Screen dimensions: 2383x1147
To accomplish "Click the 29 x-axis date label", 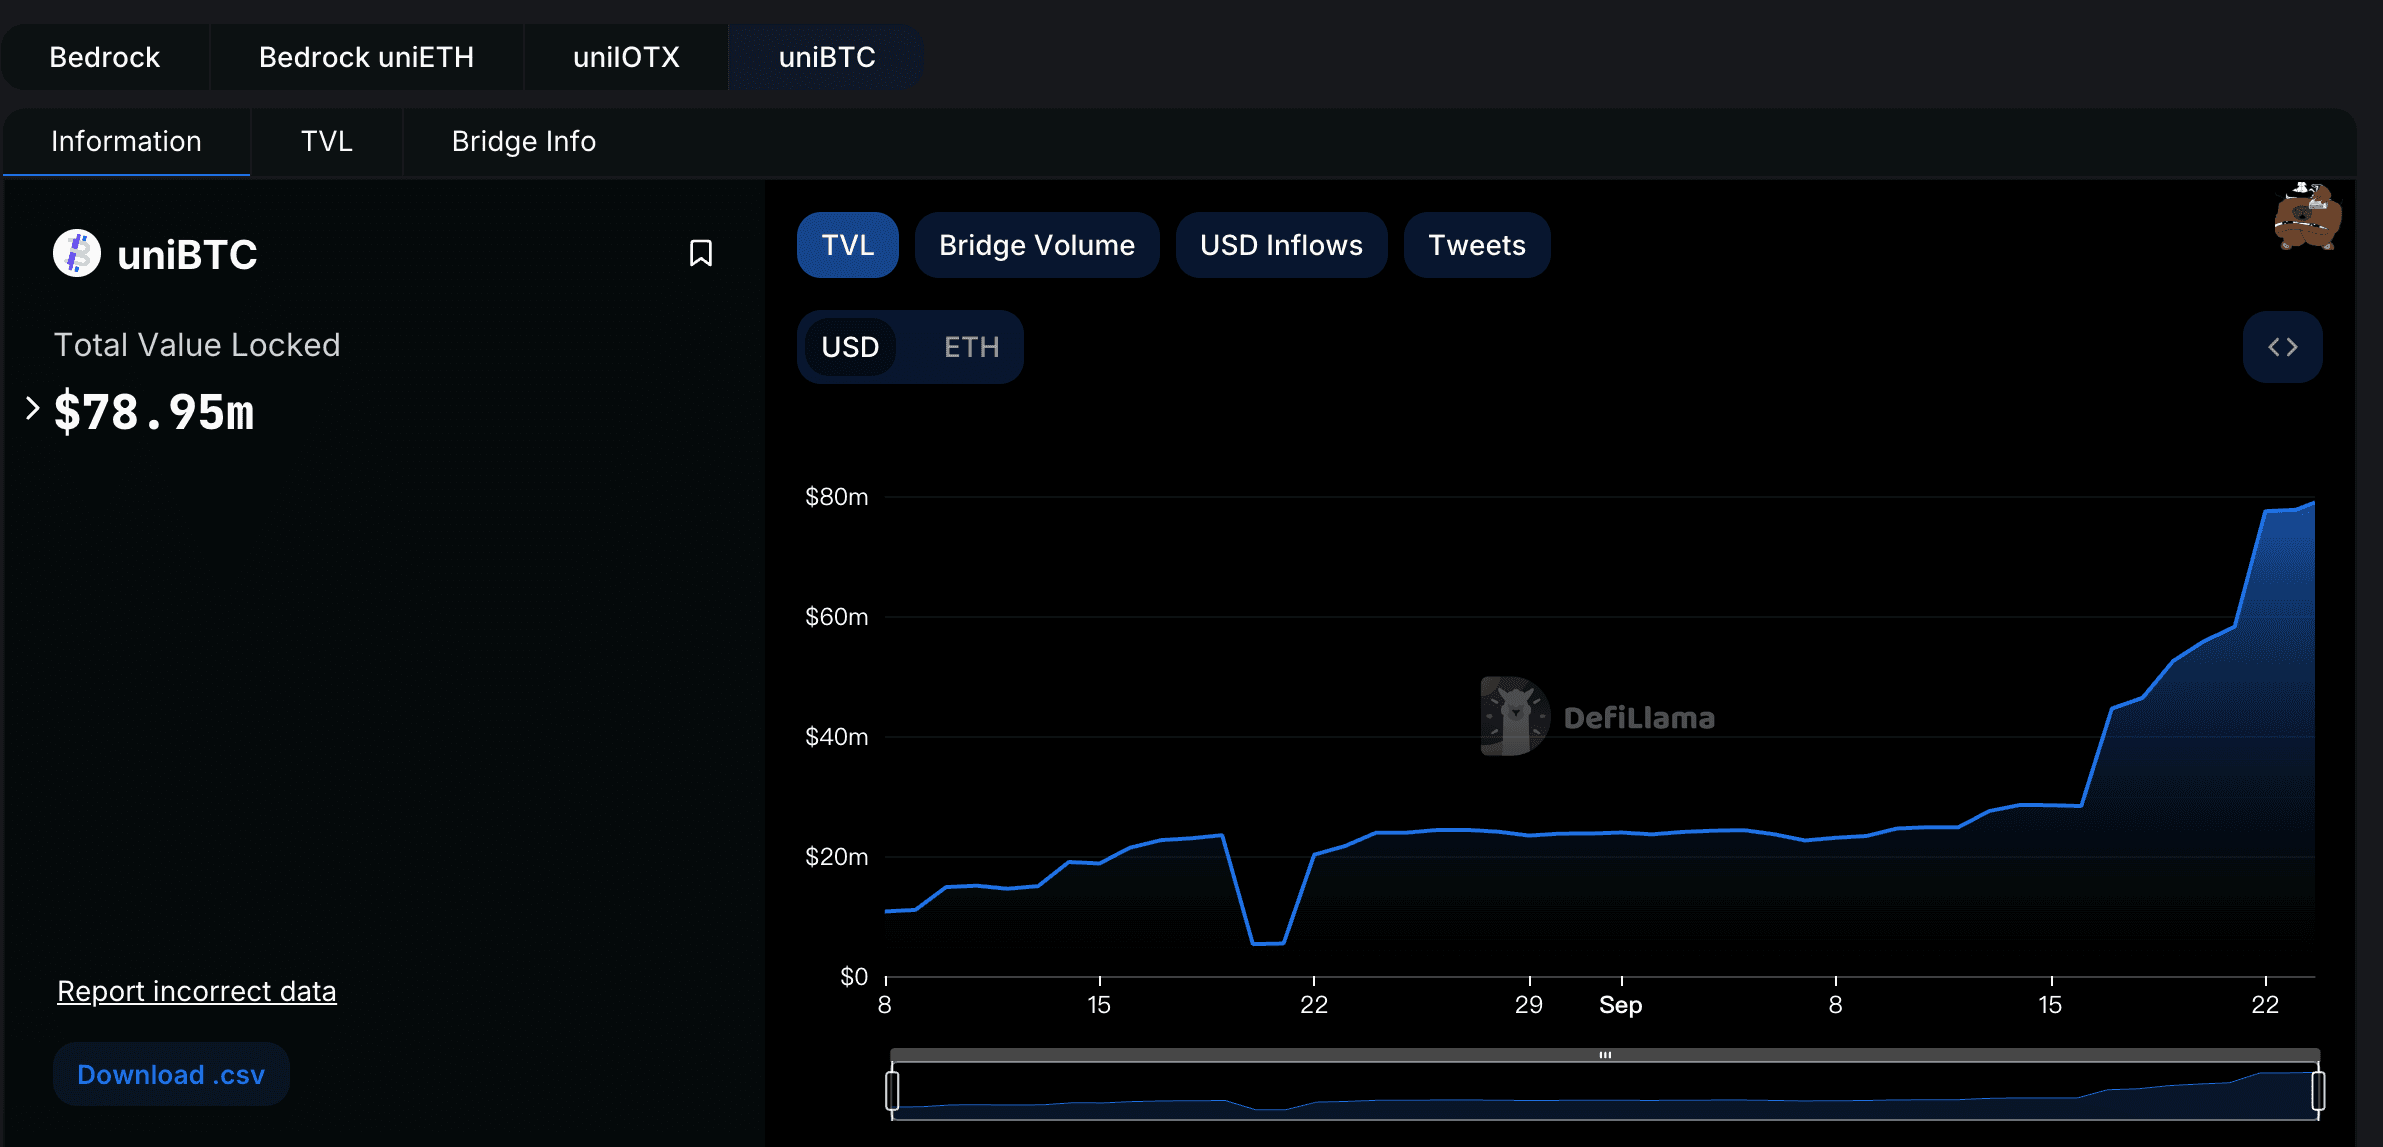I will (x=1529, y=1005).
